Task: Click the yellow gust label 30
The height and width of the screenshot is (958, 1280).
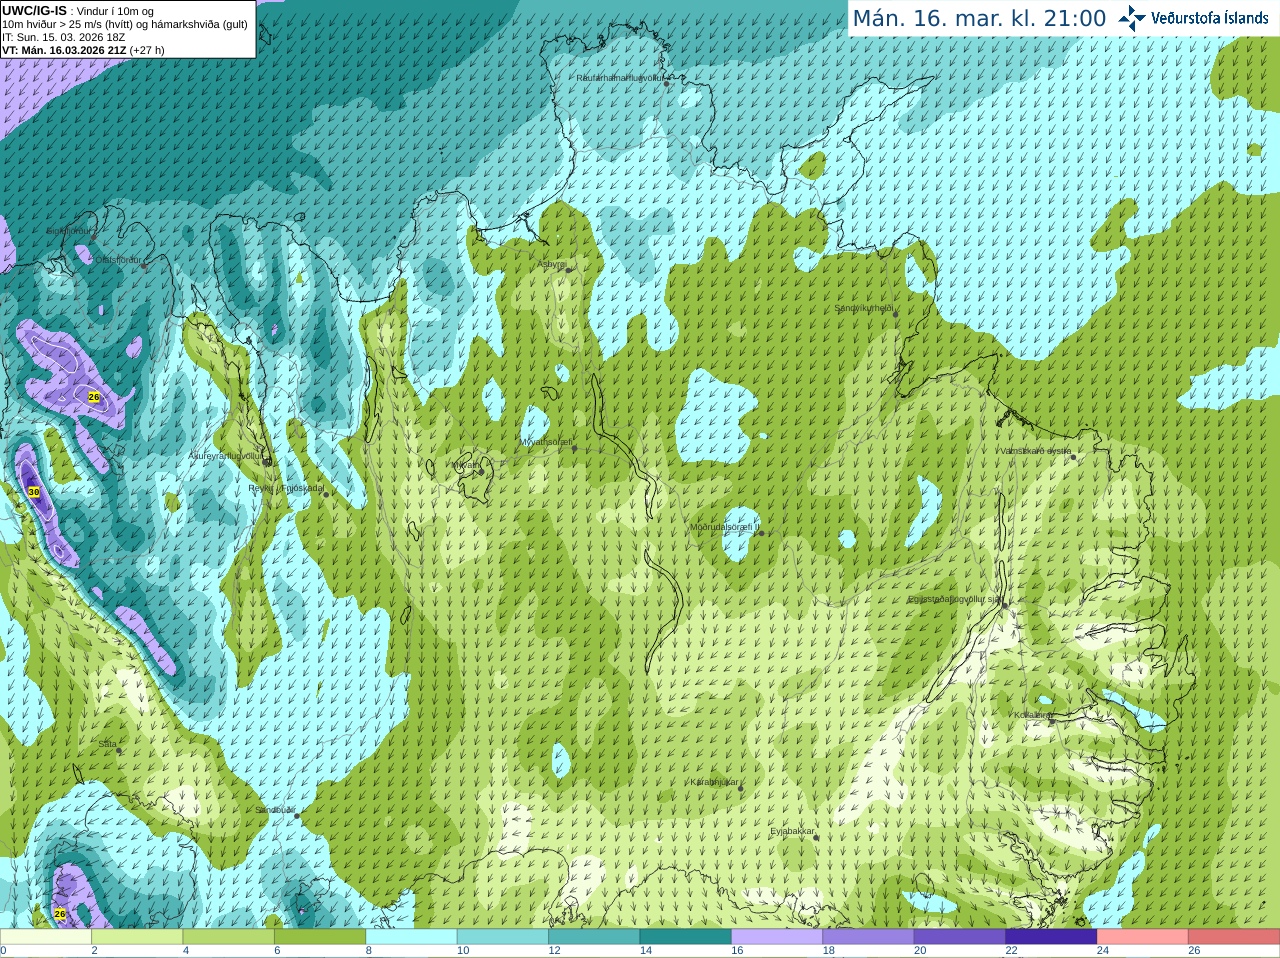Action: pos(34,492)
